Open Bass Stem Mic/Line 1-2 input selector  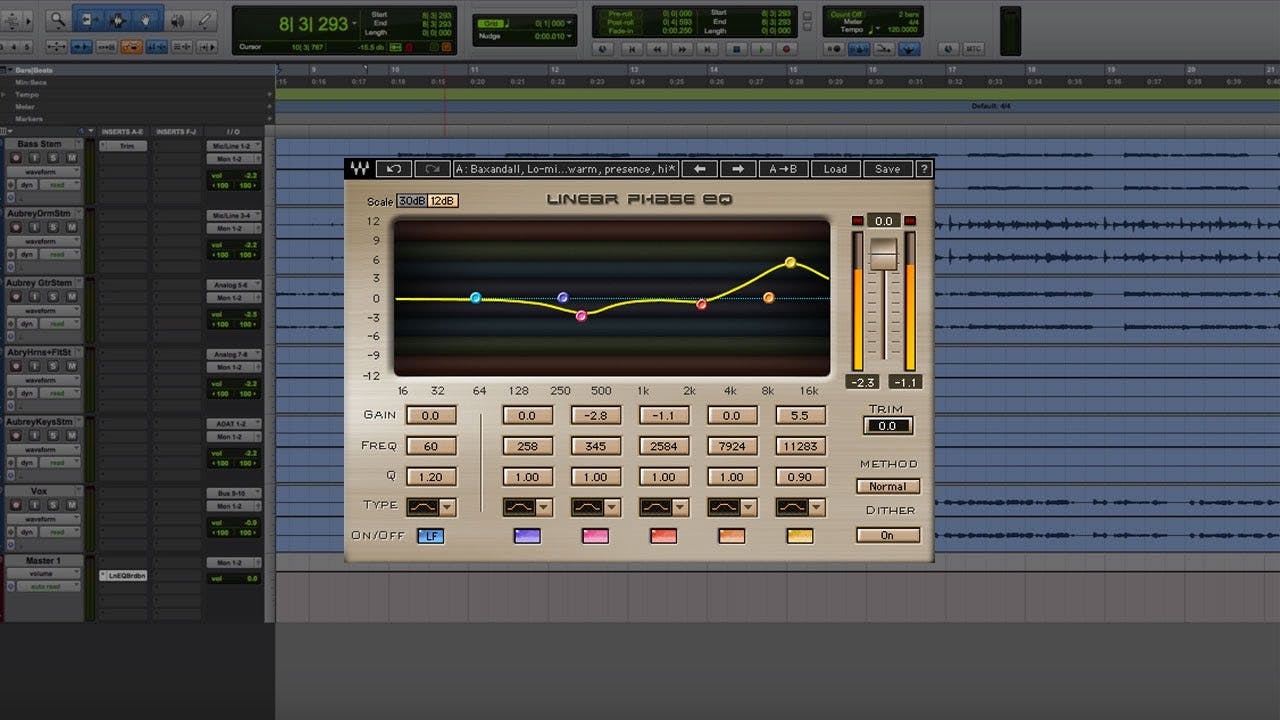pos(235,146)
